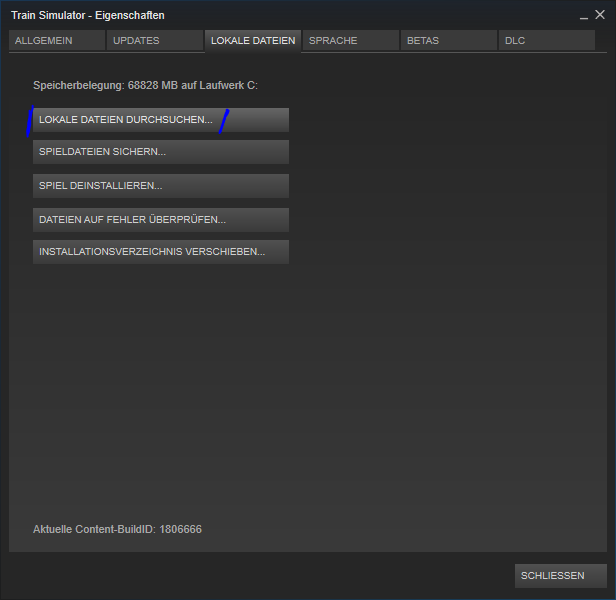
Task: Switch to the ALLGEMEIN tab
Action: click(x=57, y=40)
